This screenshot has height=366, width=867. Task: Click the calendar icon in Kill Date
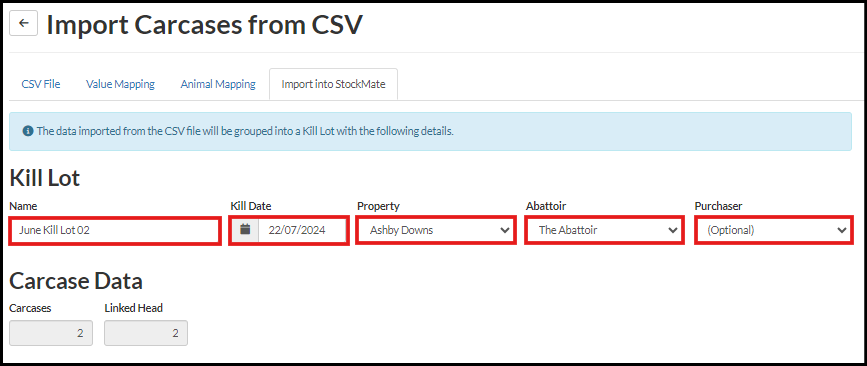(x=246, y=229)
